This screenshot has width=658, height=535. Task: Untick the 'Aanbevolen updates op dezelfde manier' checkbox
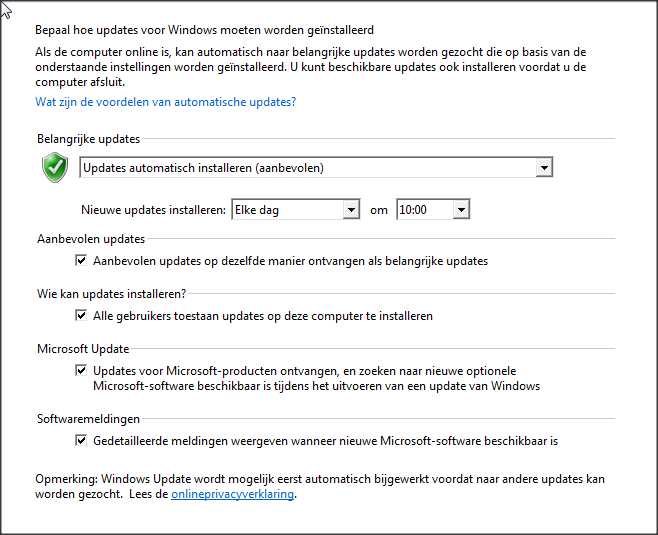point(81,261)
